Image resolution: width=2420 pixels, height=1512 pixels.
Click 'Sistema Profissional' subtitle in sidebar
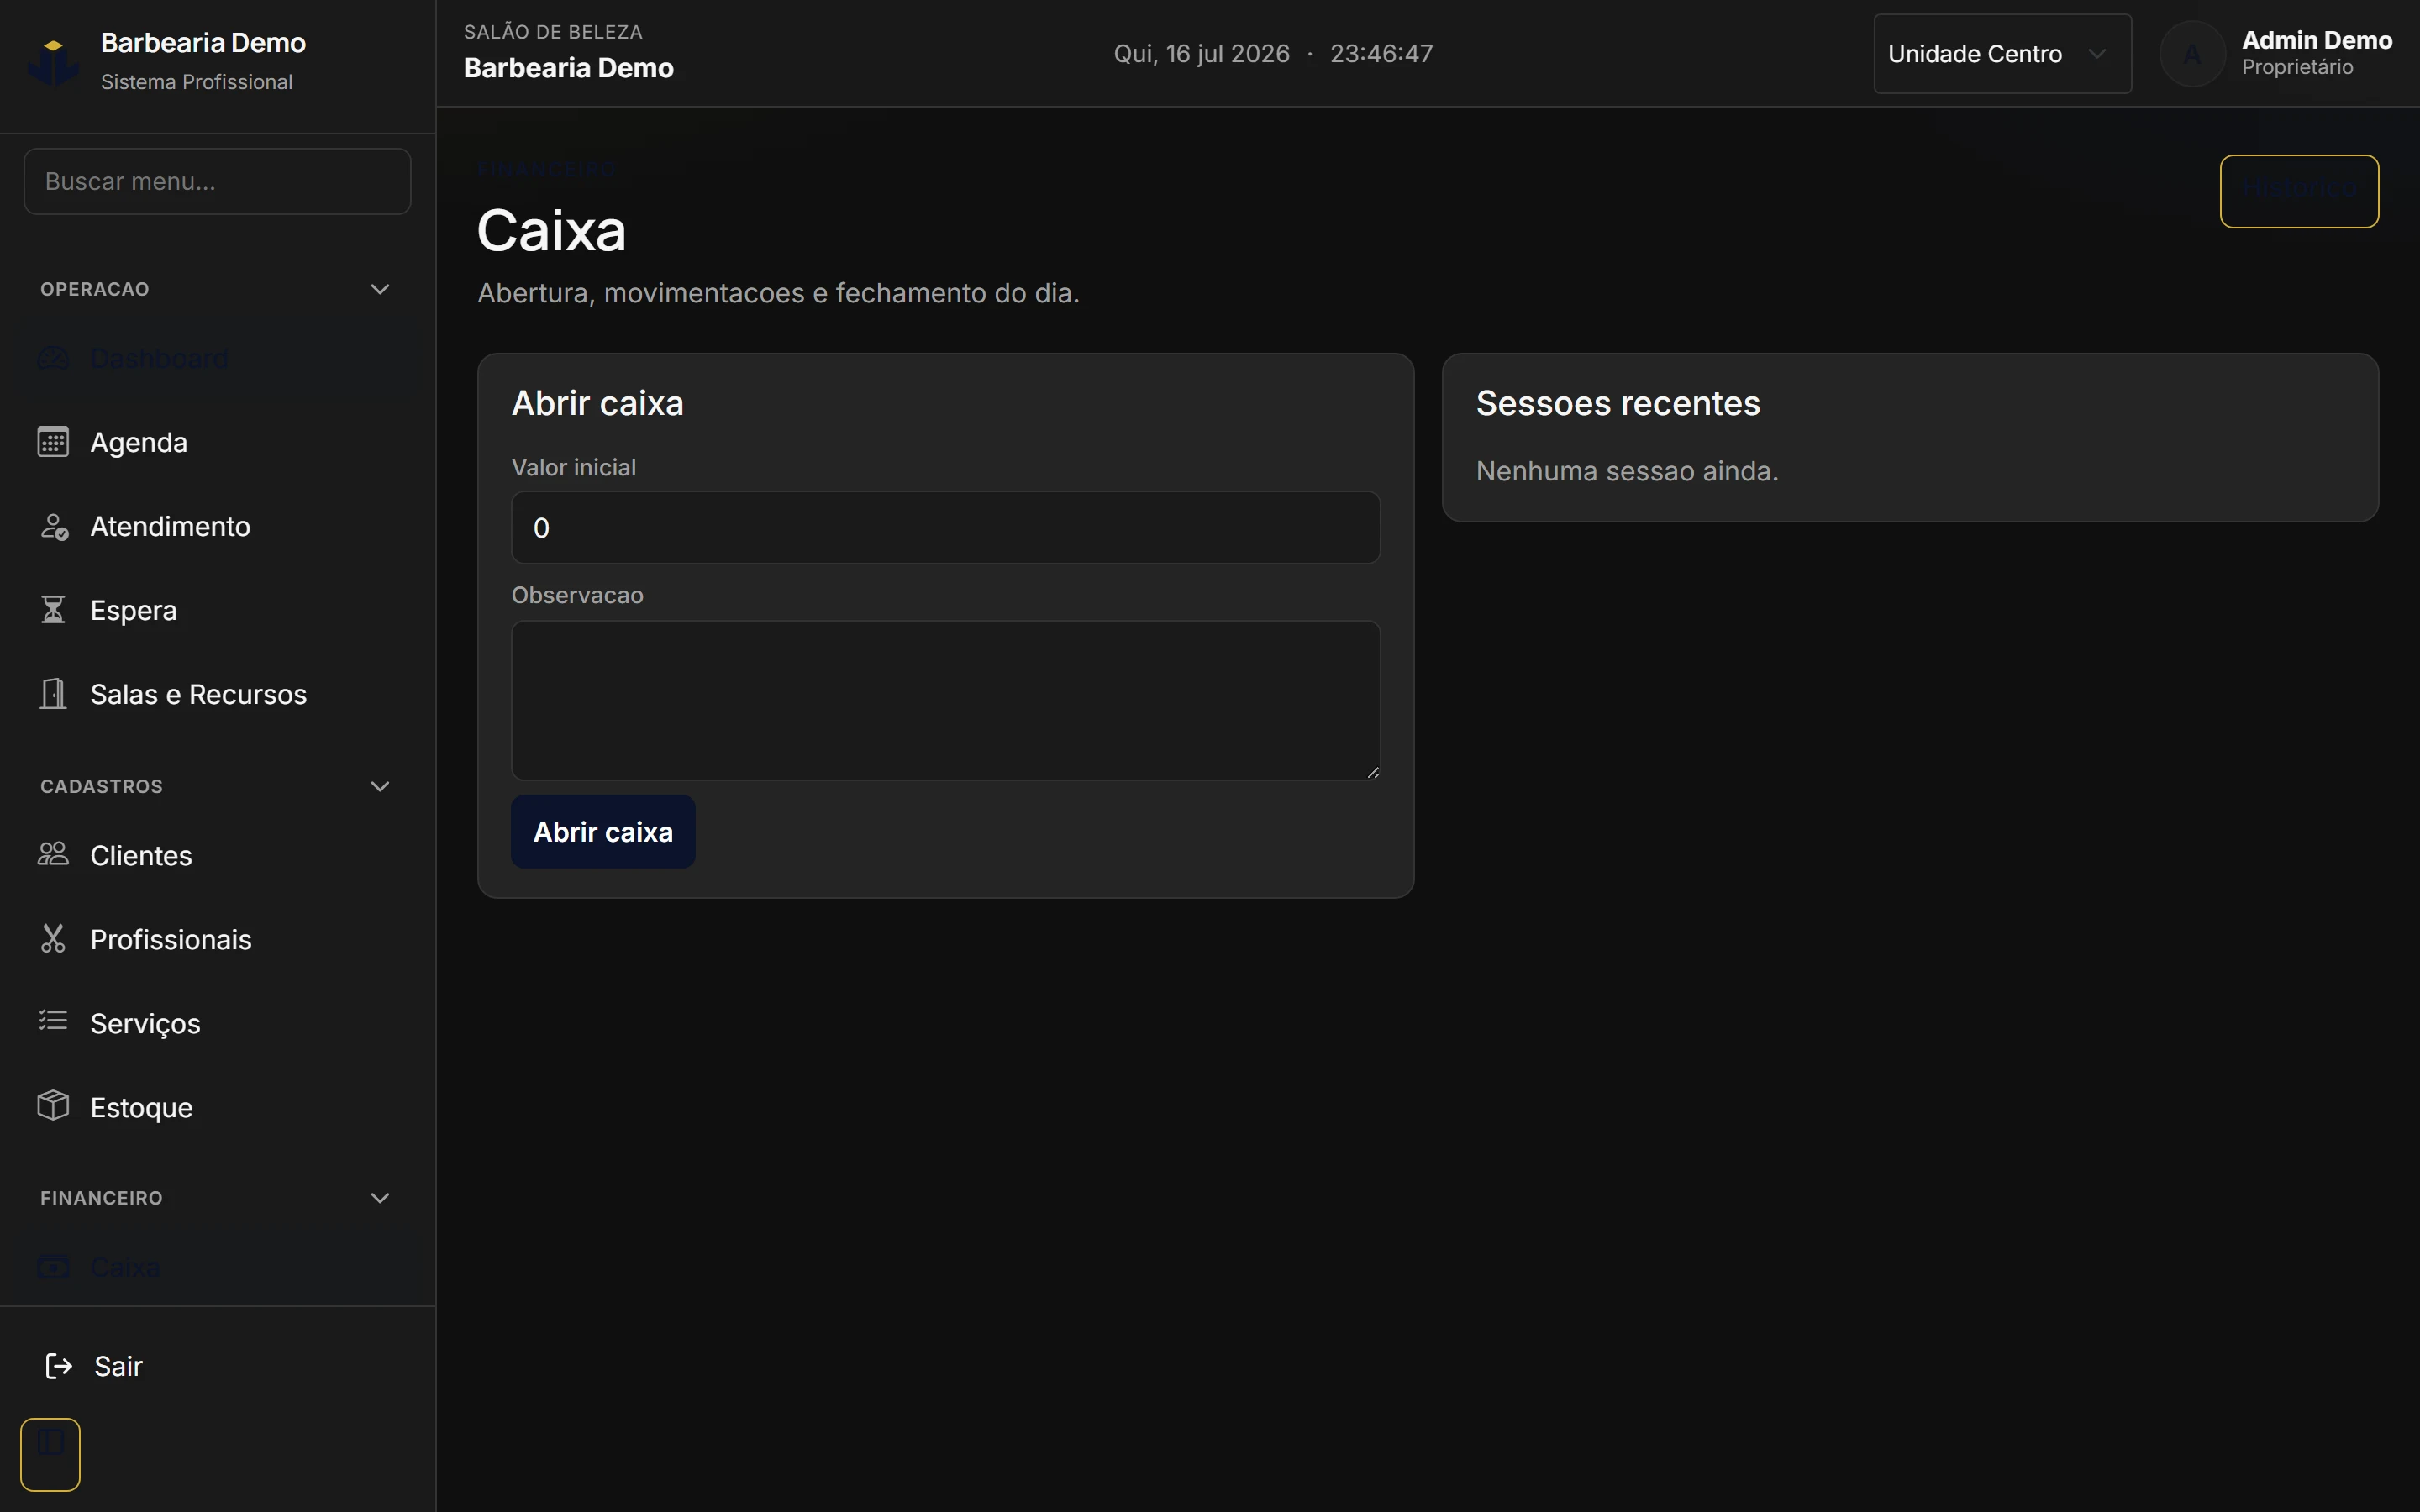point(197,82)
